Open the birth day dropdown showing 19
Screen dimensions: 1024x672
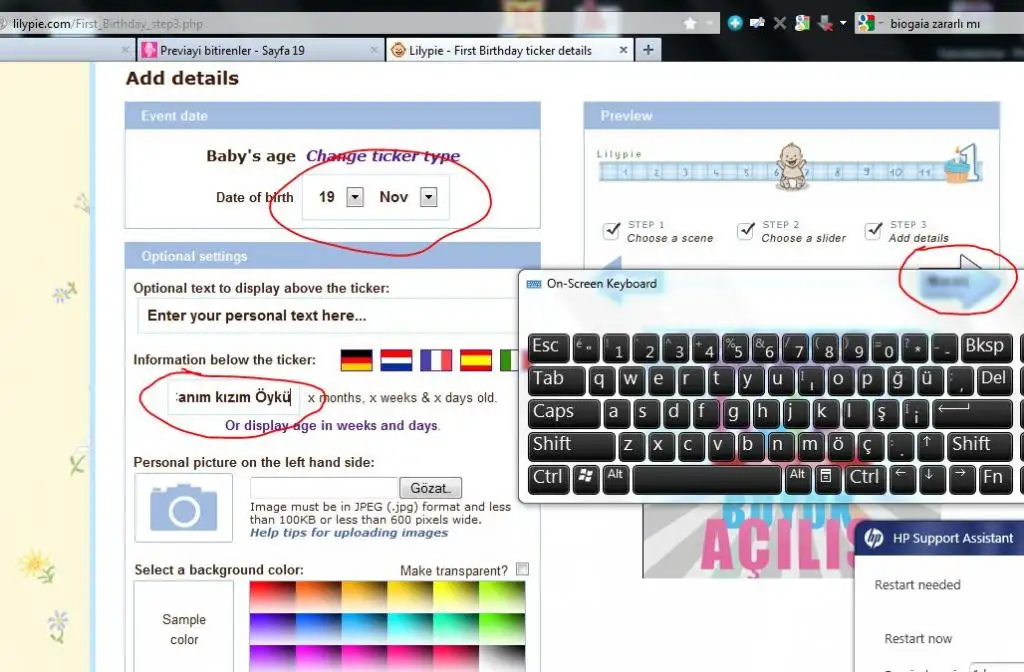click(x=355, y=197)
